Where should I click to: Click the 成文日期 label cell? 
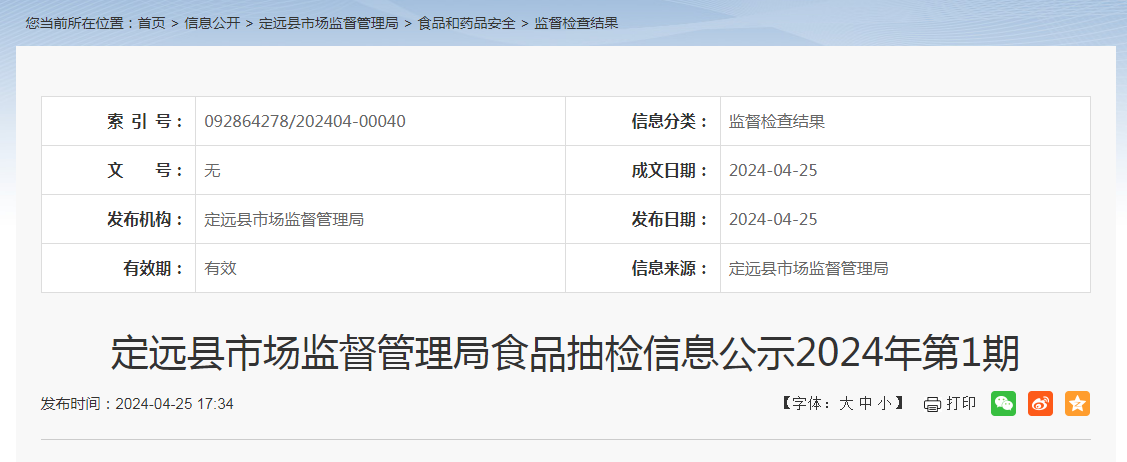(643, 170)
